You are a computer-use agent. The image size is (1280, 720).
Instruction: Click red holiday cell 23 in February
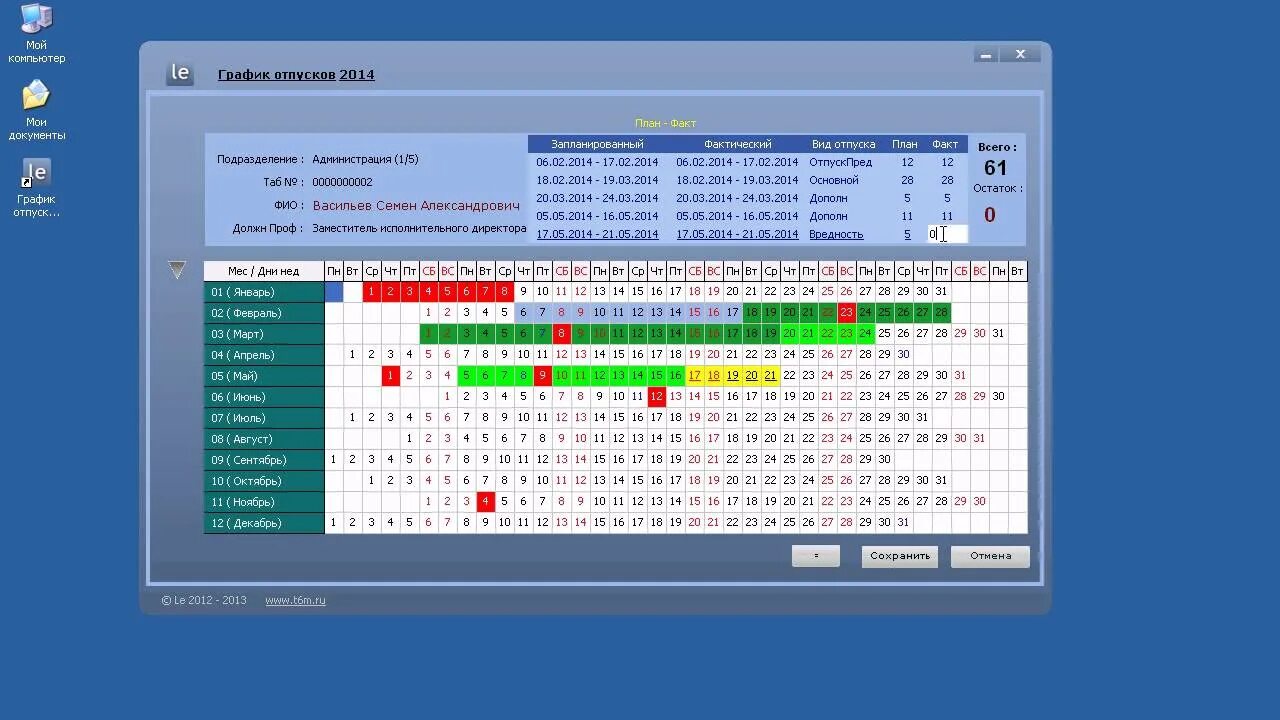coord(846,313)
